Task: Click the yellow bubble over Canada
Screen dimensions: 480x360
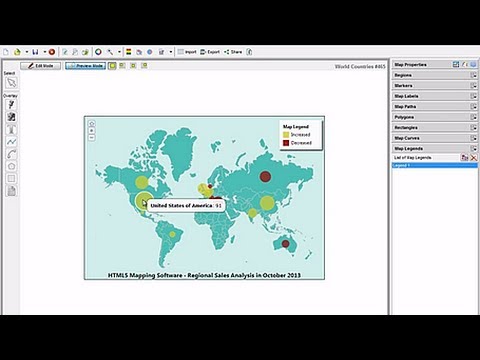Action: click(142, 182)
